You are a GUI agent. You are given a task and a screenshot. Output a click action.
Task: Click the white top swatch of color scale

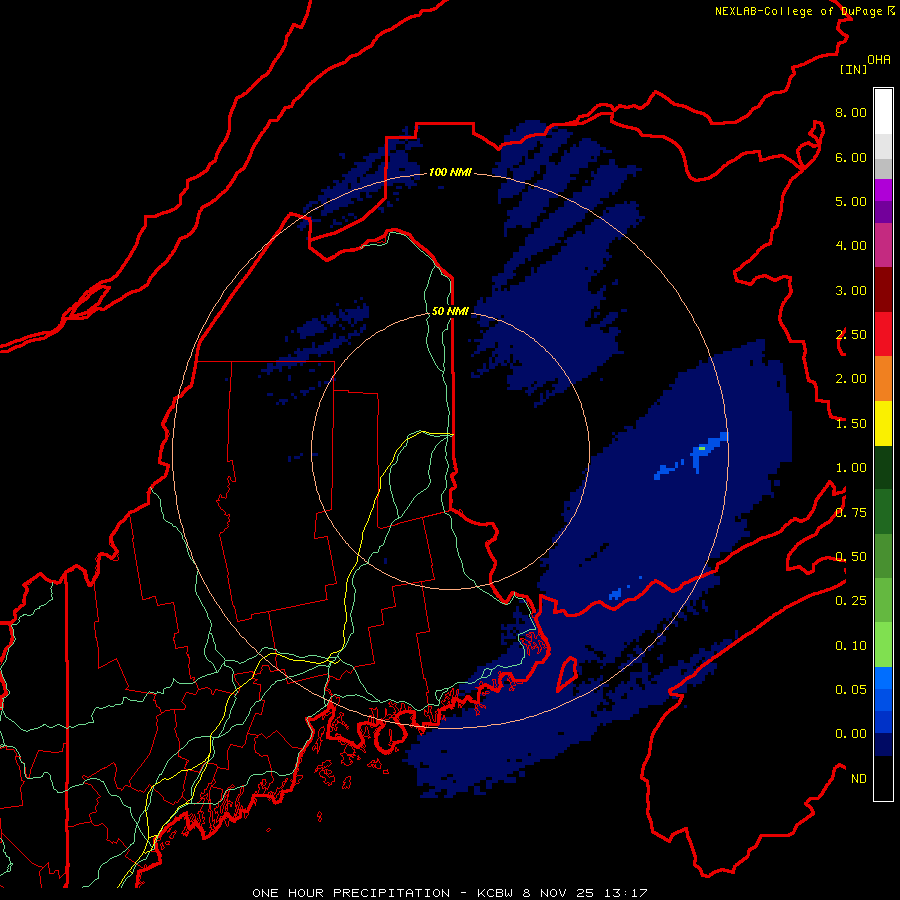tap(883, 112)
